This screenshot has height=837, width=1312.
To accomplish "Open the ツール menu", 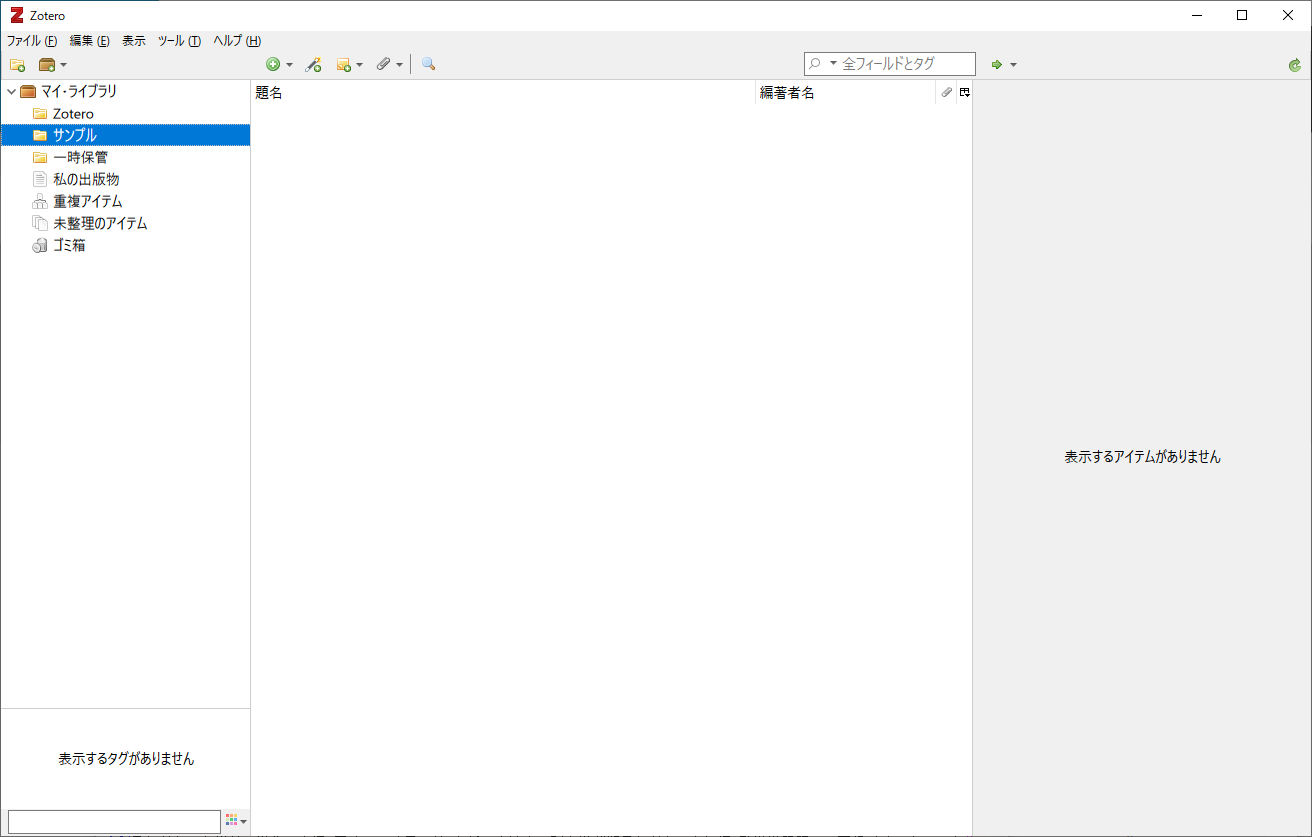I will (x=179, y=41).
